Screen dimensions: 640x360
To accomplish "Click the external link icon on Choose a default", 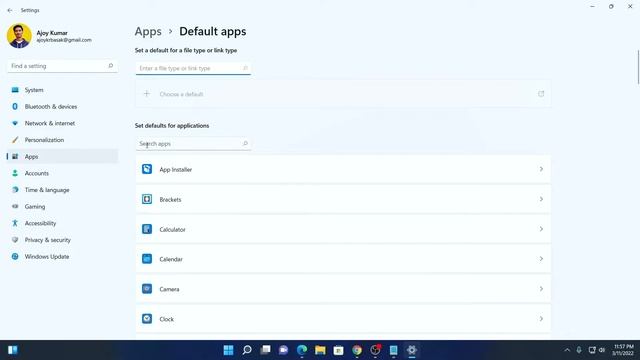I will [541, 94].
